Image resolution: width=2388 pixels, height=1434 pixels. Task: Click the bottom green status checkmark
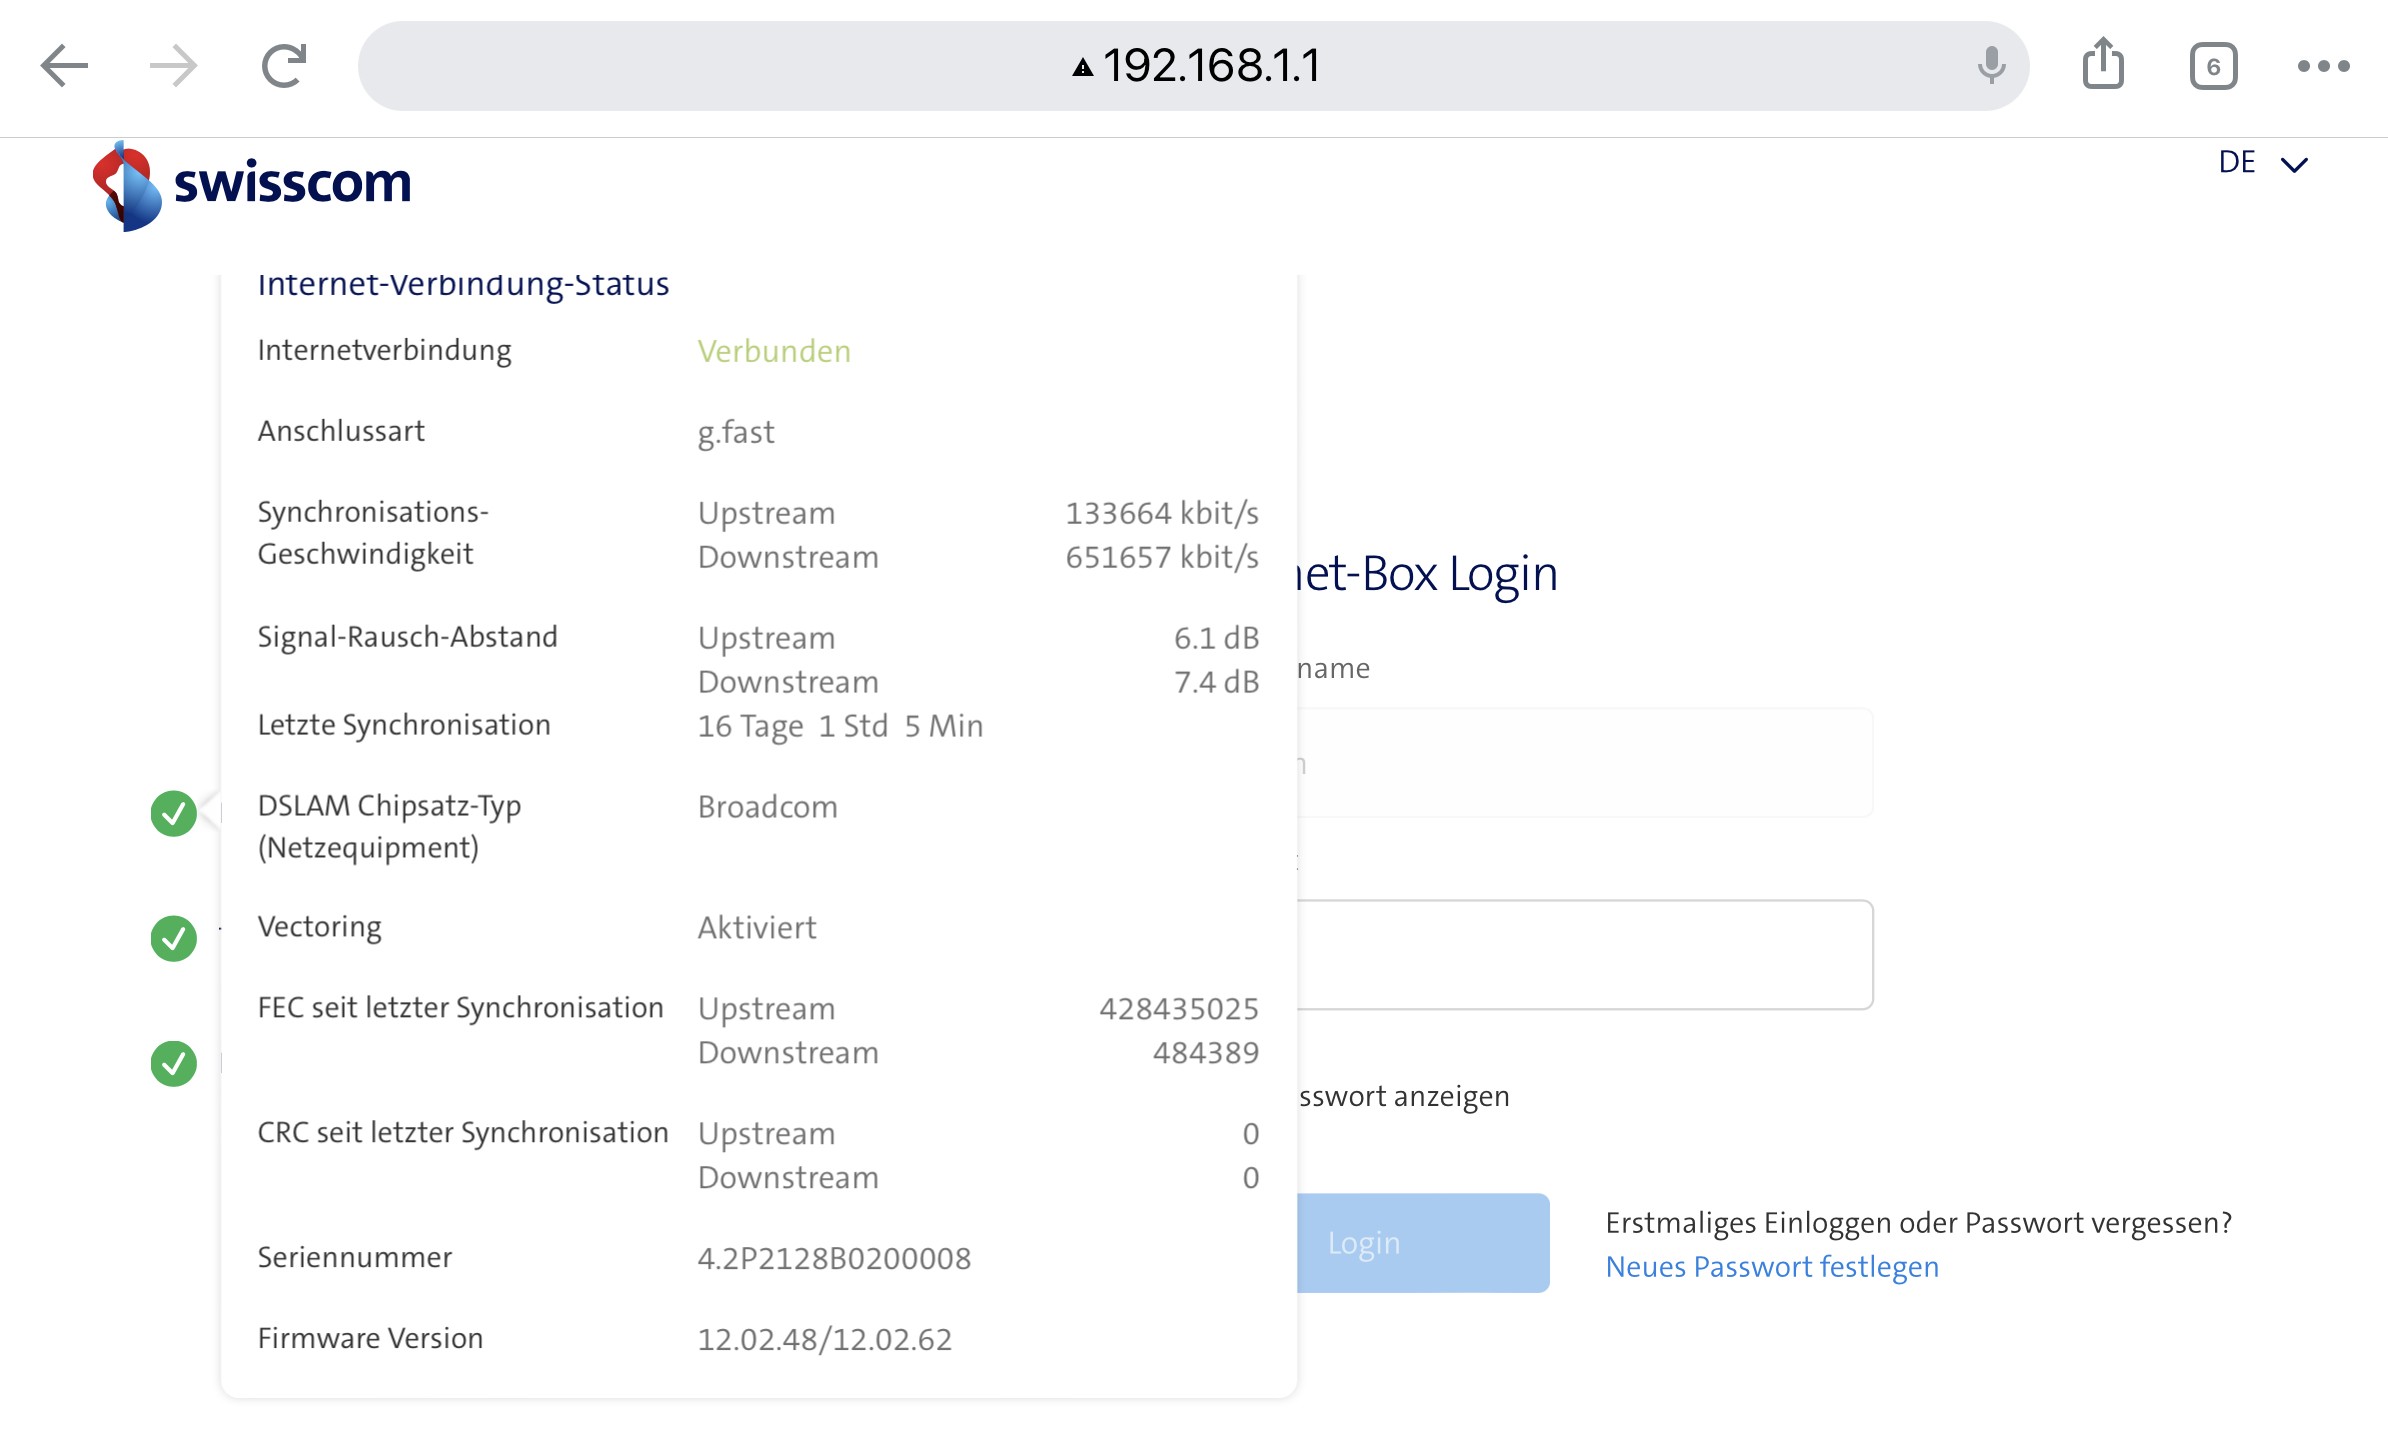pos(174,1063)
